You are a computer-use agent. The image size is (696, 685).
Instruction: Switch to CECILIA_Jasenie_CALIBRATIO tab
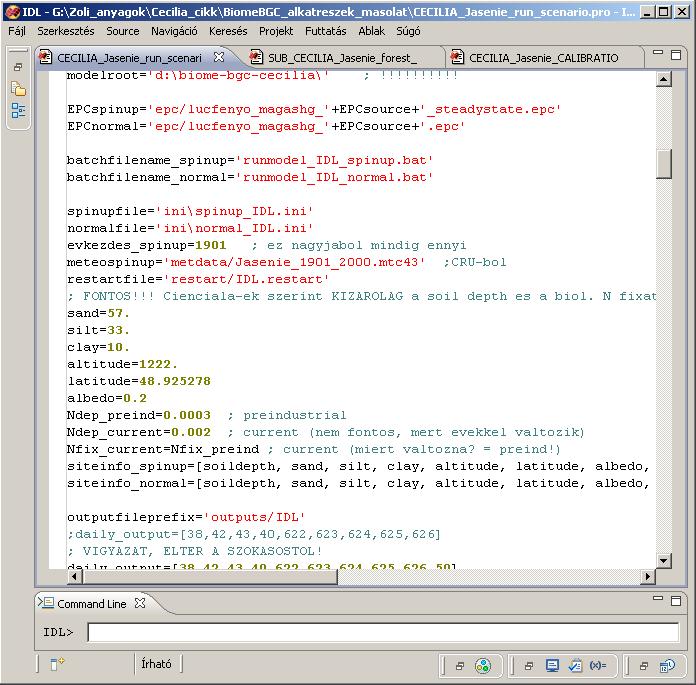pyautogui.click(x=543, y=58)
